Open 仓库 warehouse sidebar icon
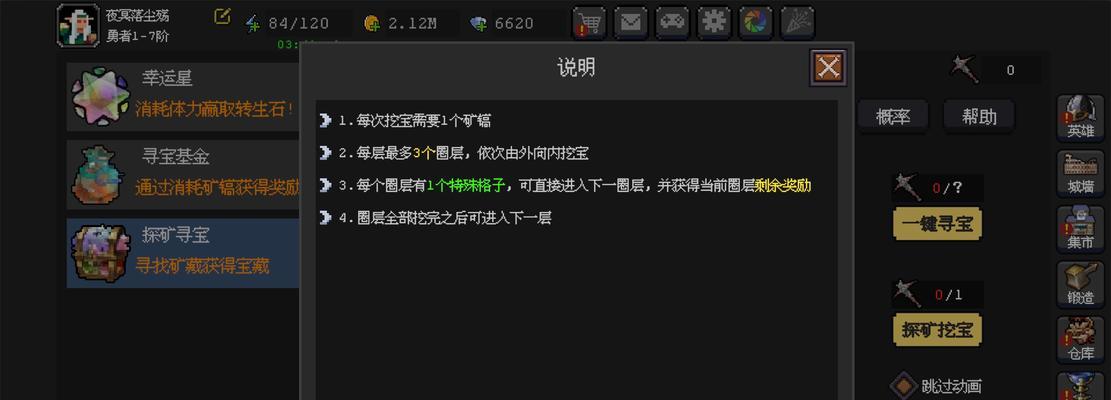 click(1081, 340)
